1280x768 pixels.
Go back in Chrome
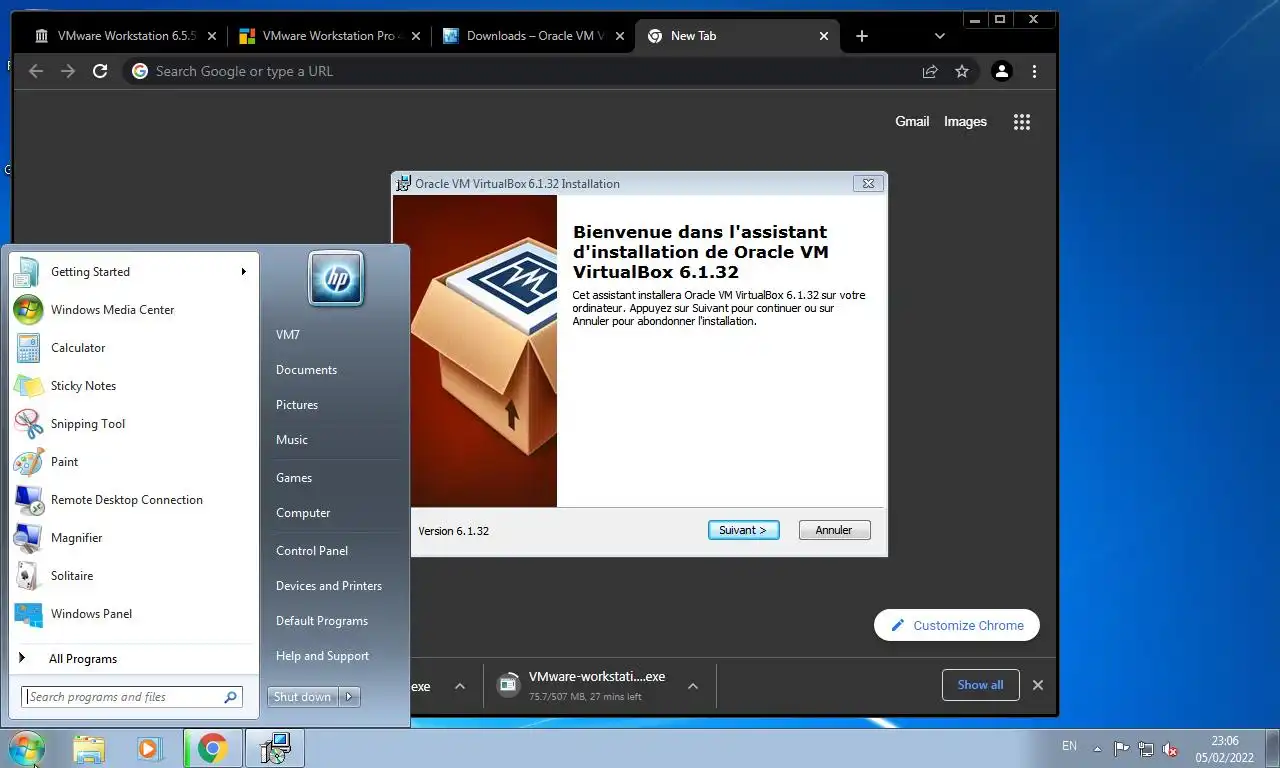(36, 71)
